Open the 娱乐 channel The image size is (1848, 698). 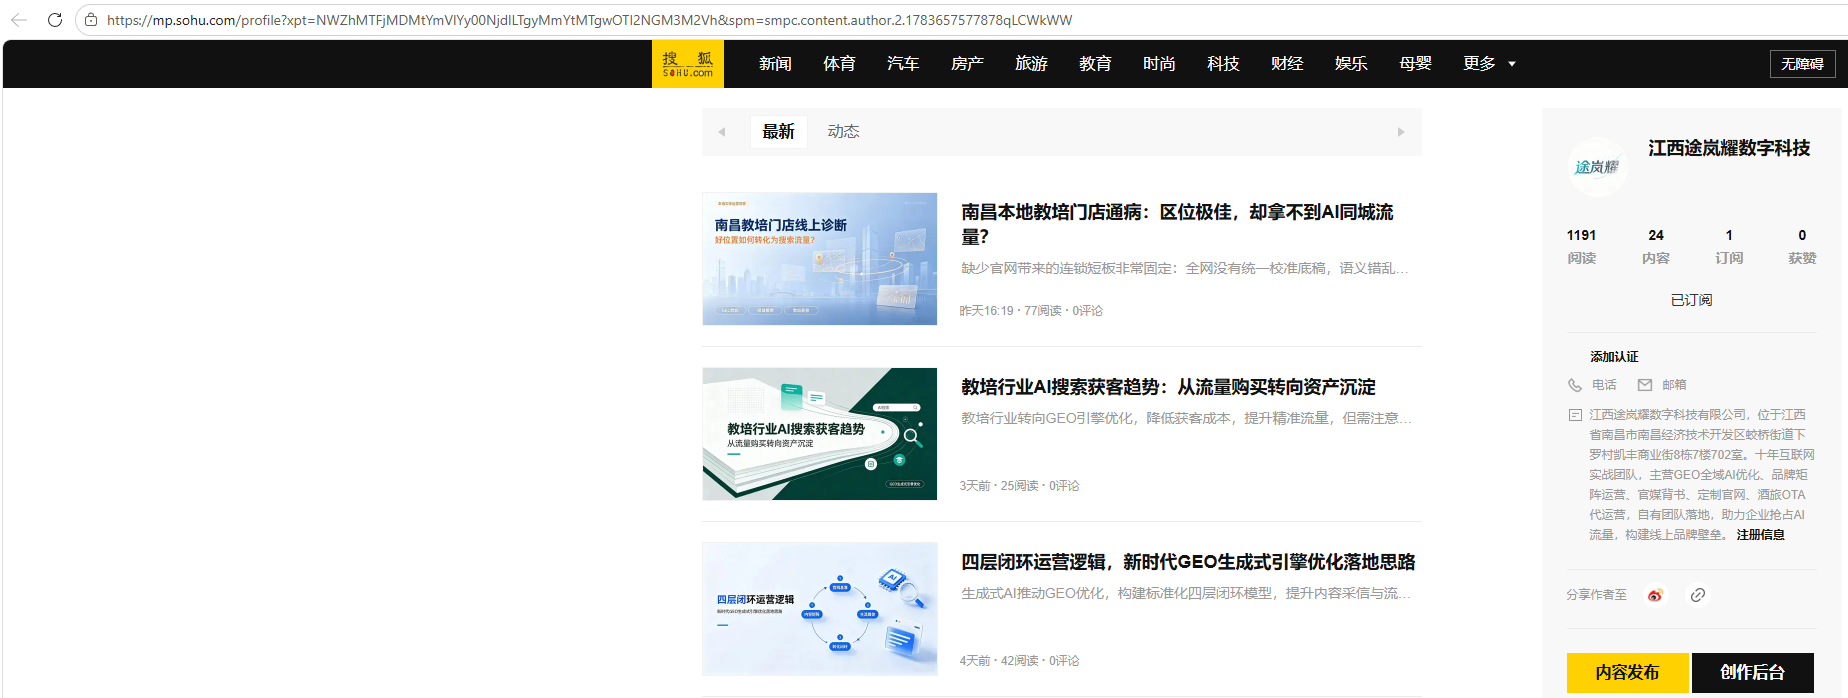(1351, 64)
